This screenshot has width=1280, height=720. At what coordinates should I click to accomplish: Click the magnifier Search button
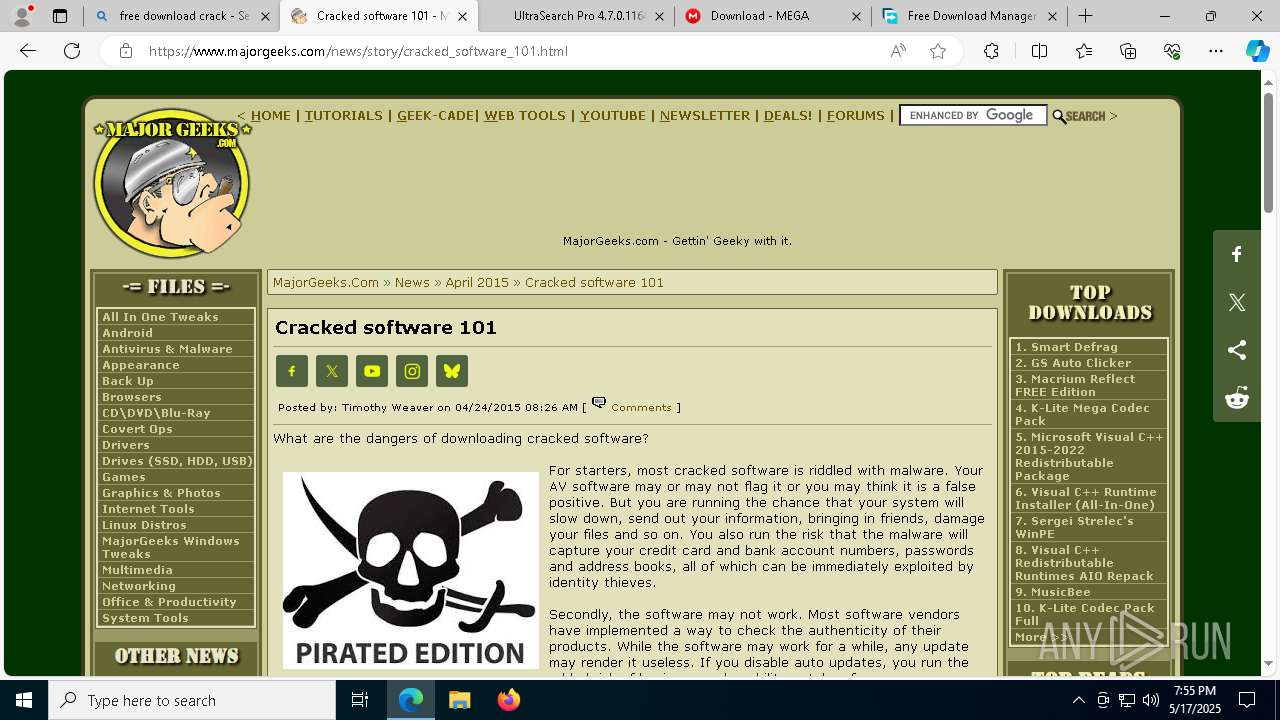[1079, 116]
